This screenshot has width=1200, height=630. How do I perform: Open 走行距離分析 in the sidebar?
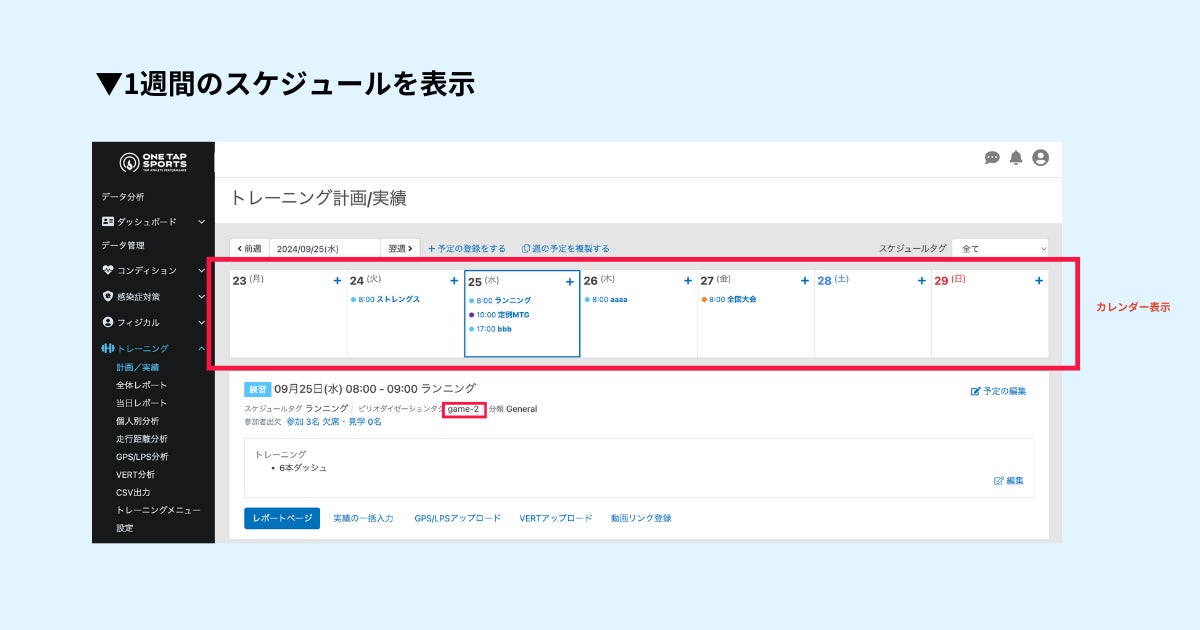141,438
